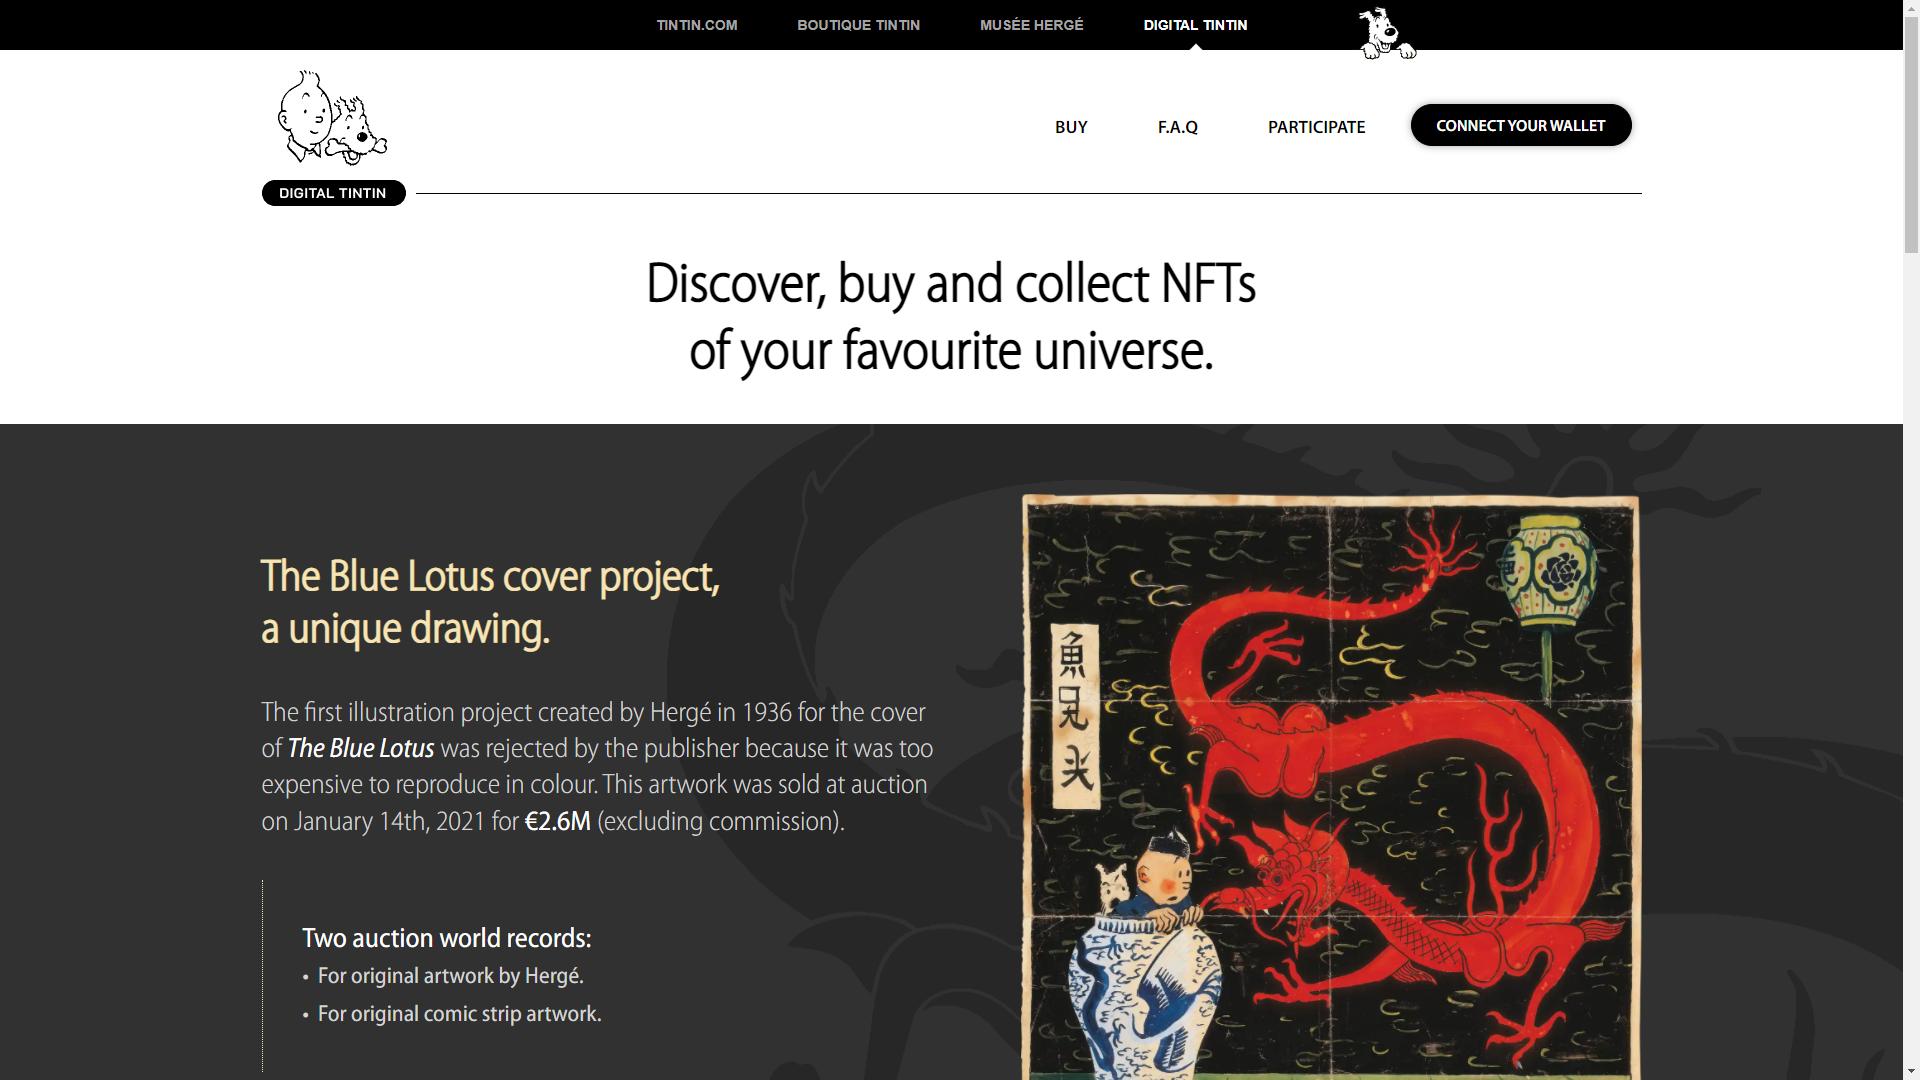
Task: Click the Blue Lotus cover project heading
Action: (490, 603)
